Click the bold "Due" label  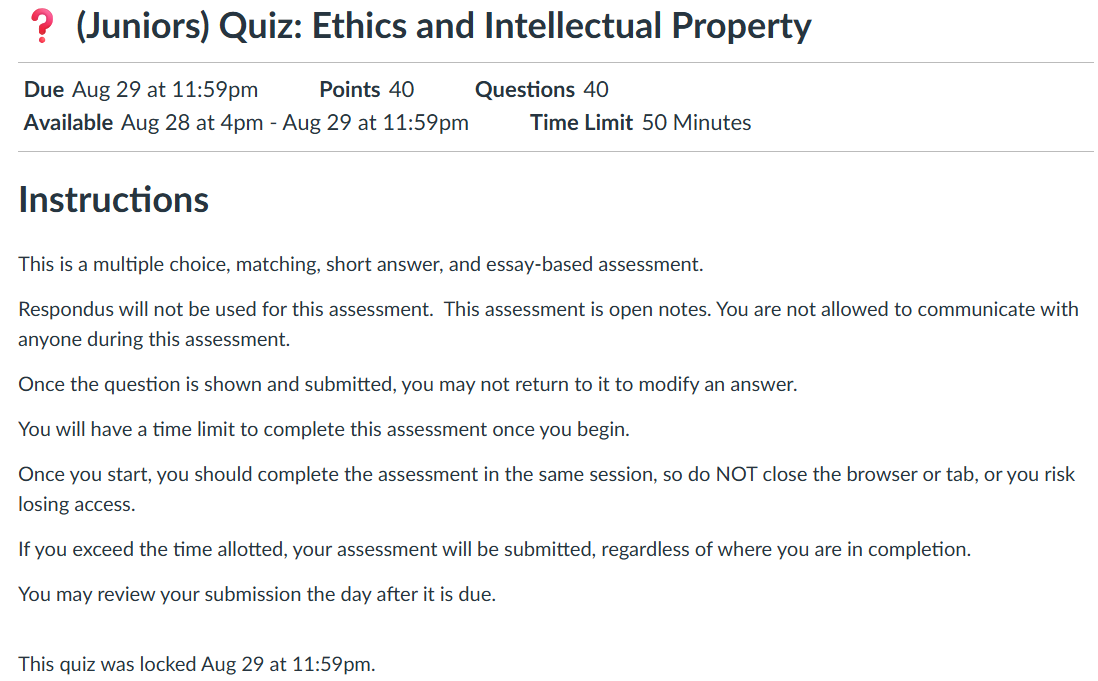tap(44, 90)
